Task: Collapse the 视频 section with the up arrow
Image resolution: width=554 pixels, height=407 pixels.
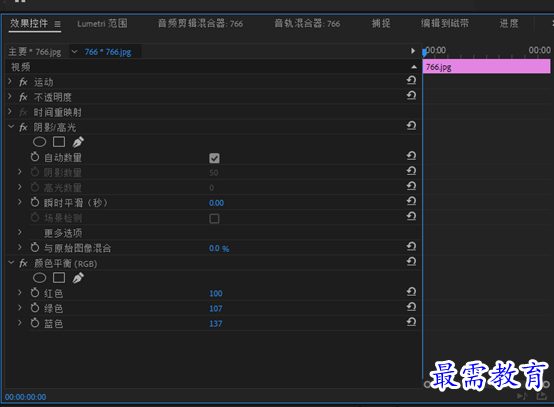Action: [414, 67]
